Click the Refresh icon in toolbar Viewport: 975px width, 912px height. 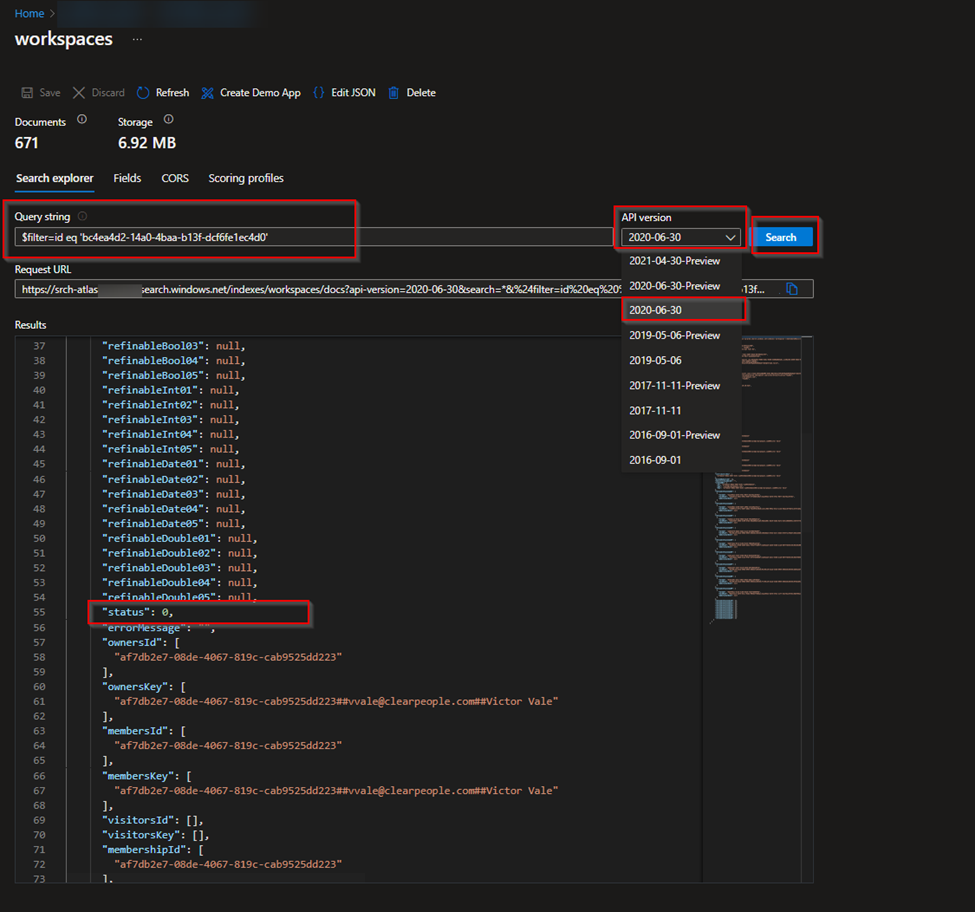click(x=143, y=93)
